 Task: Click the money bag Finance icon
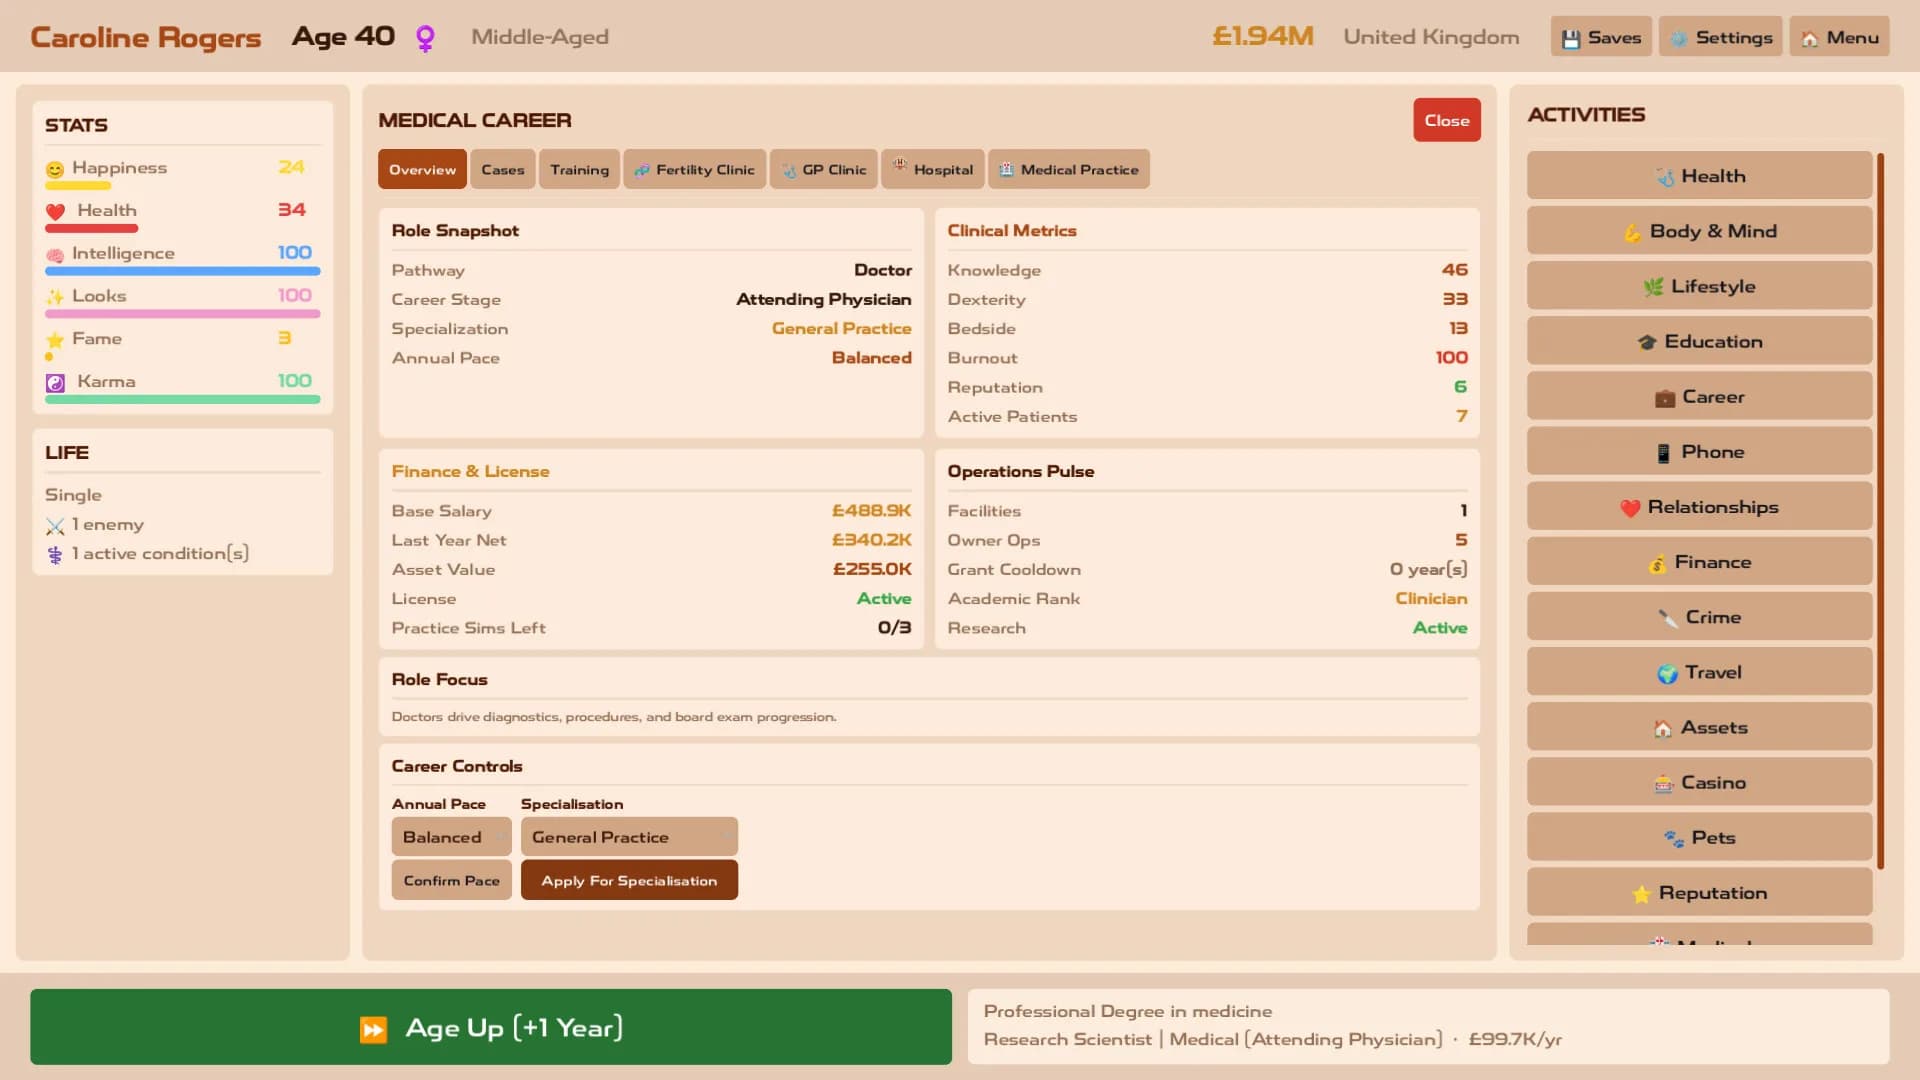pos(1657,563)
